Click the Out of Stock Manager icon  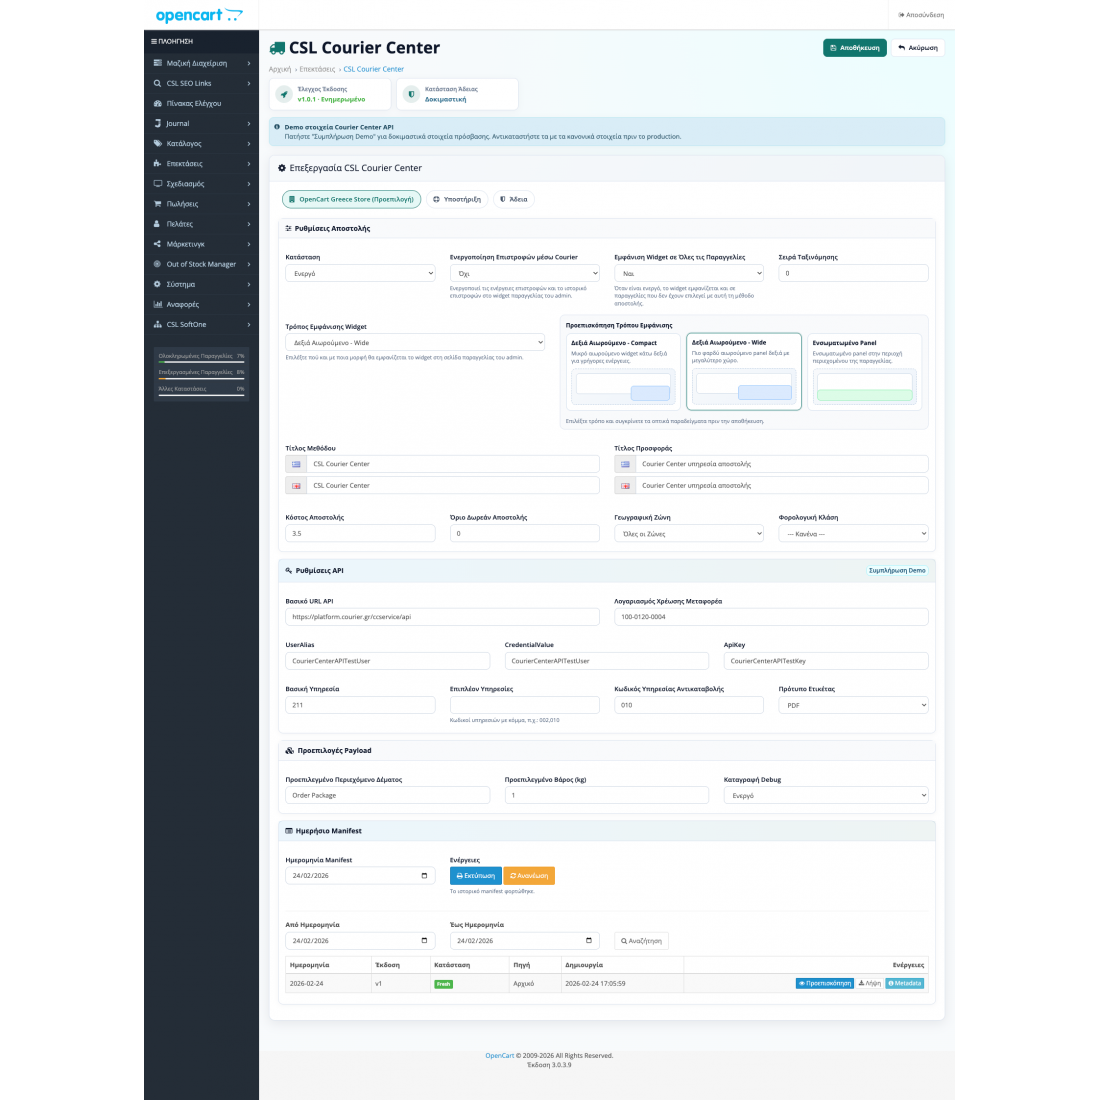pyautogui.click(x=157, y=264)
